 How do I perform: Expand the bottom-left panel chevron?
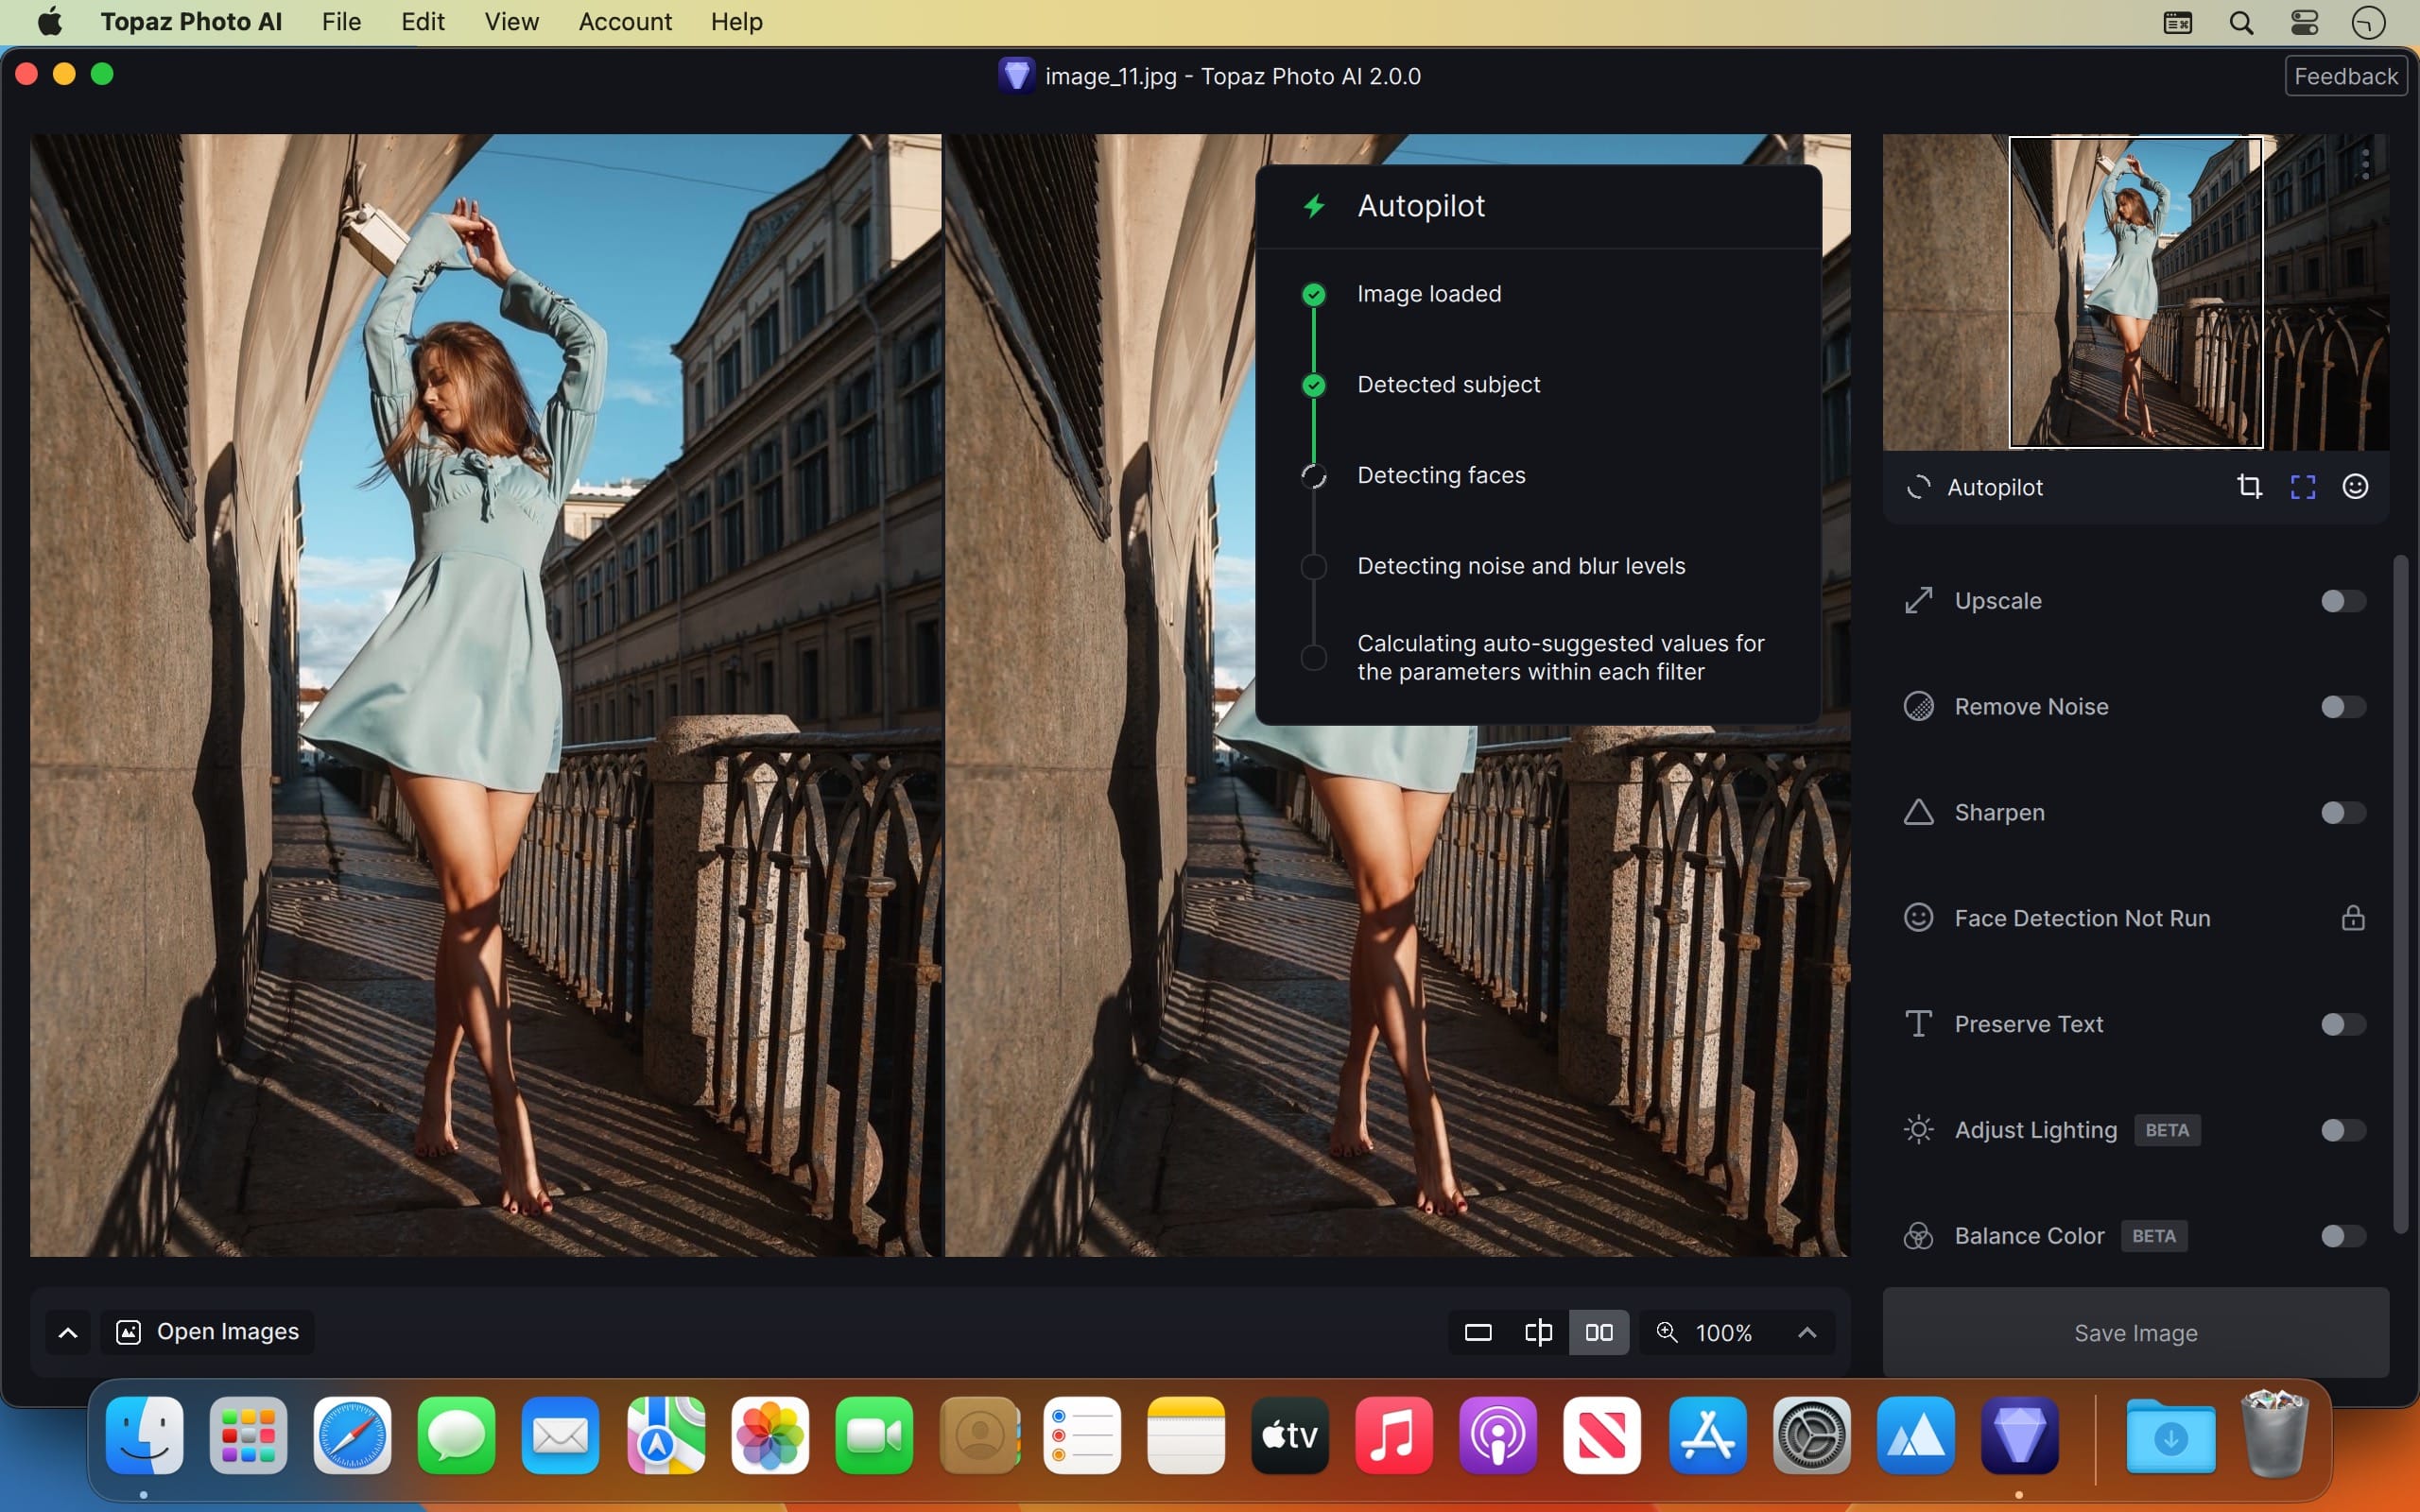tap(67, 1333)
